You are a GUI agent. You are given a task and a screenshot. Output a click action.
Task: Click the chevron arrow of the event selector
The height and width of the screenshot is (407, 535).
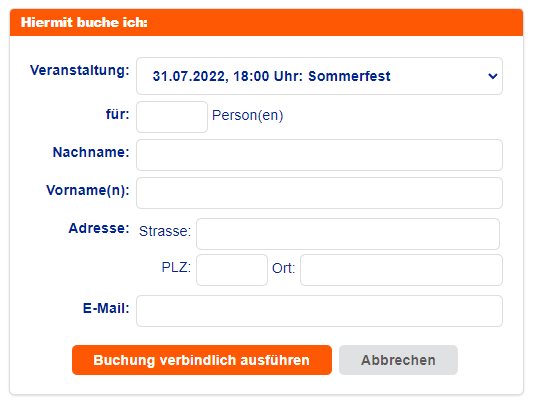coord(492,76)
